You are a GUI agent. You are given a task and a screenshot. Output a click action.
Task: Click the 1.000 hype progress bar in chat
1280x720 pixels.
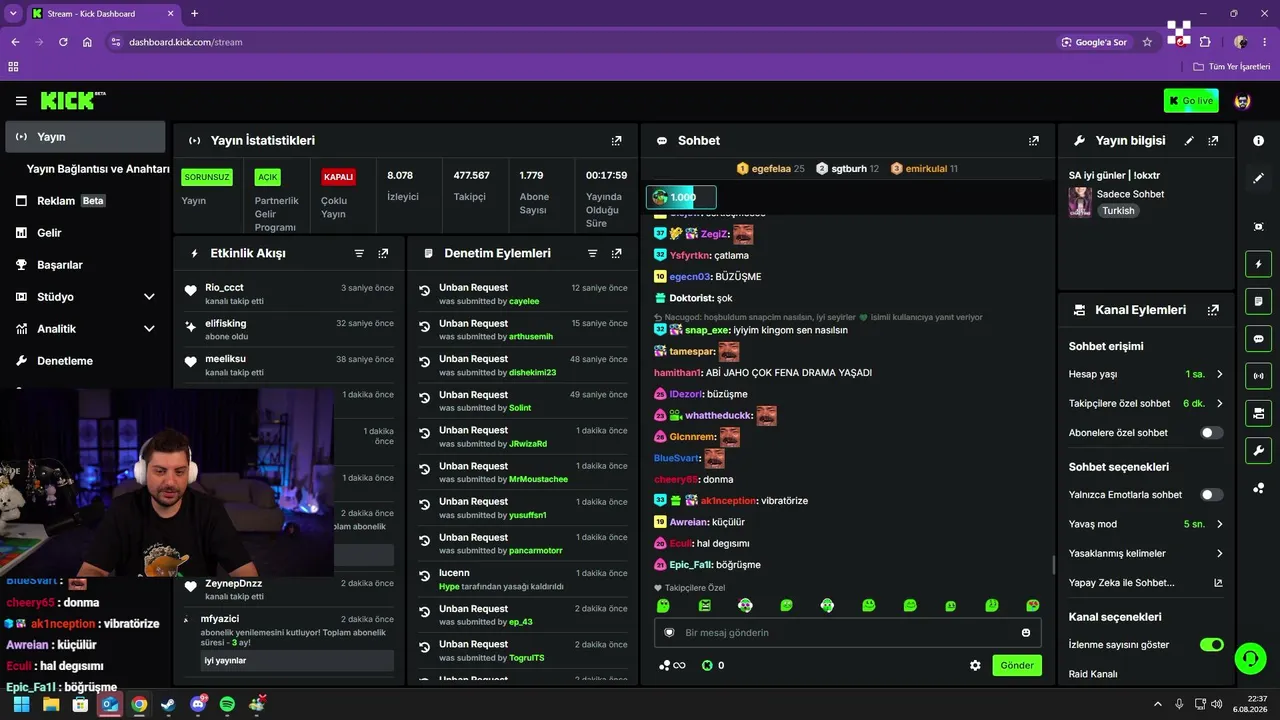(x=681, y=197)
